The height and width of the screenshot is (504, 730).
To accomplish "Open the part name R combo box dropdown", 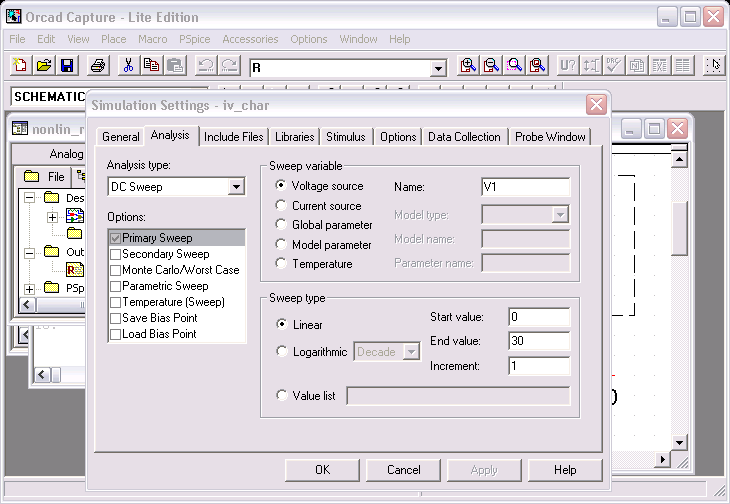I will 438,69.
